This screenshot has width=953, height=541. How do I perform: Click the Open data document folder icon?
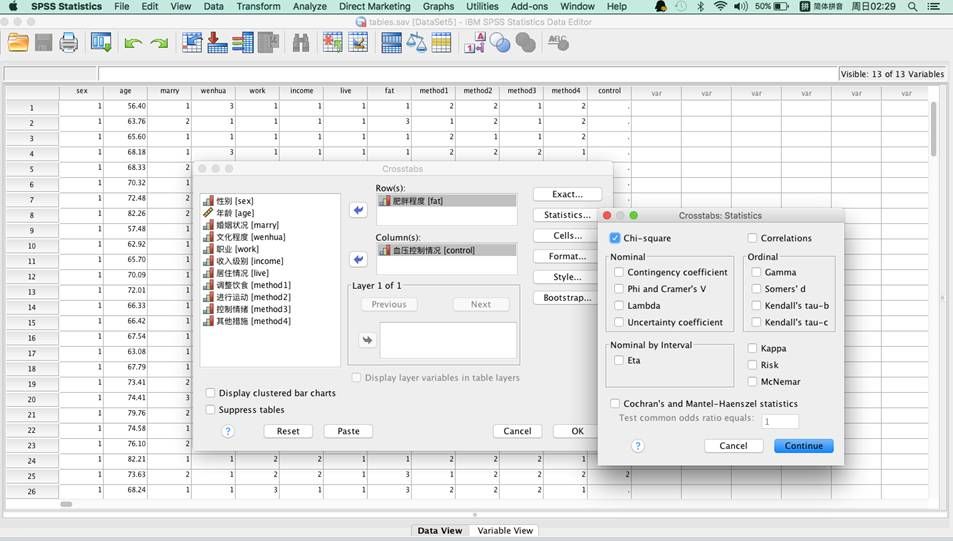pyautogui.click(x=18, y=43)
